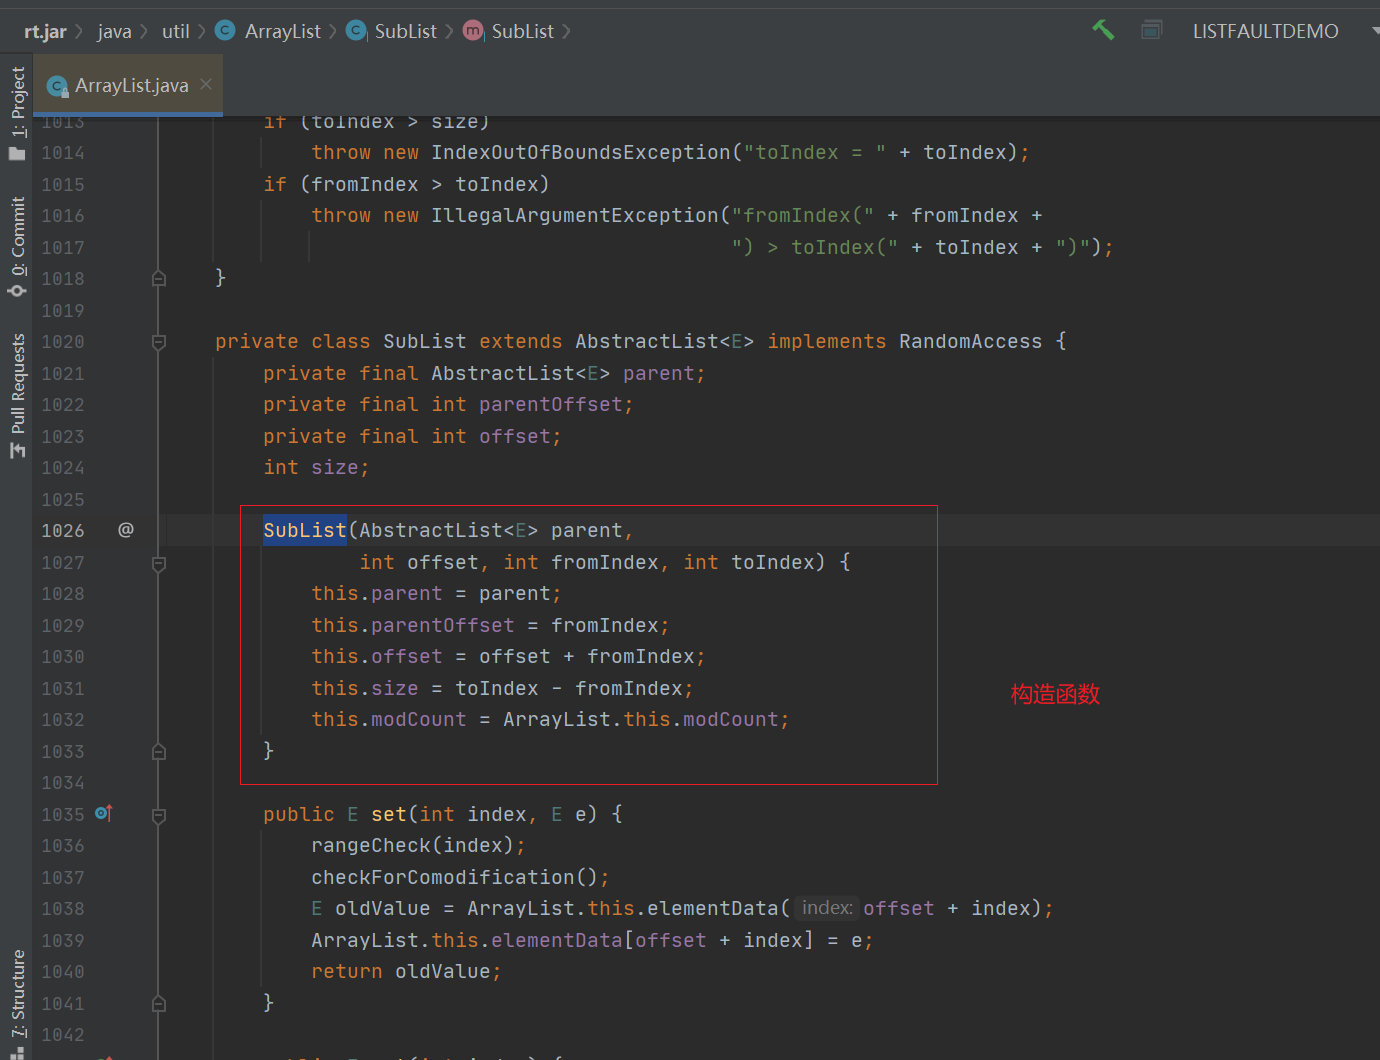
Task: Click the fold end marker on line 1018
Action: tap(159, 278)
